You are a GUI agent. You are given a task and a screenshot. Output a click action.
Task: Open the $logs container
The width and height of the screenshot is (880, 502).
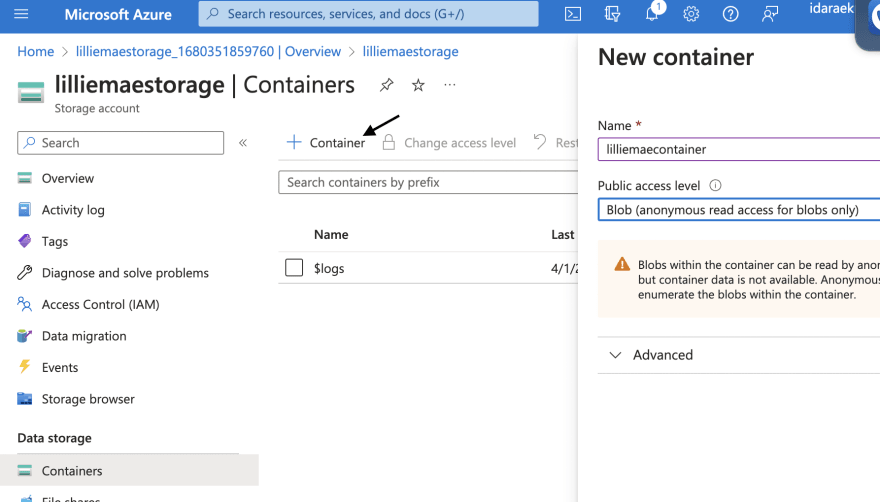[329, 268]
